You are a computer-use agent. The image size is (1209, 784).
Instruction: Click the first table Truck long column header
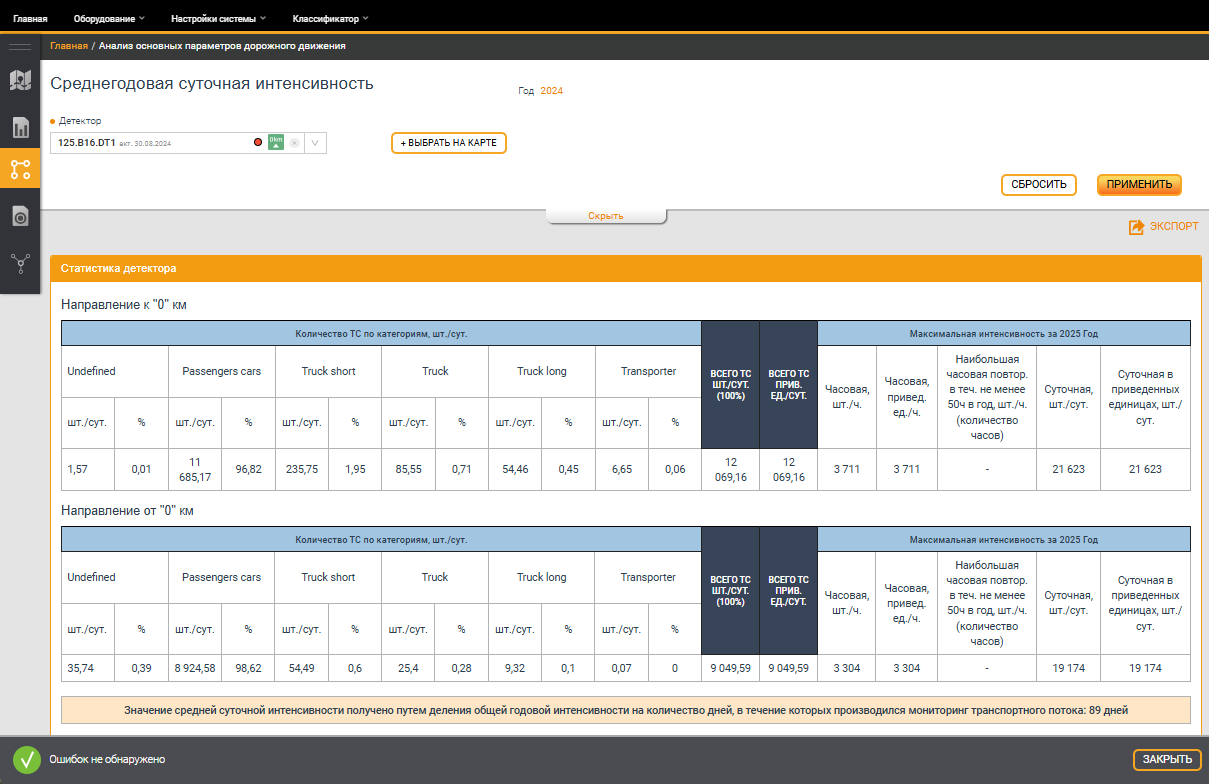(x=542, y=371)
